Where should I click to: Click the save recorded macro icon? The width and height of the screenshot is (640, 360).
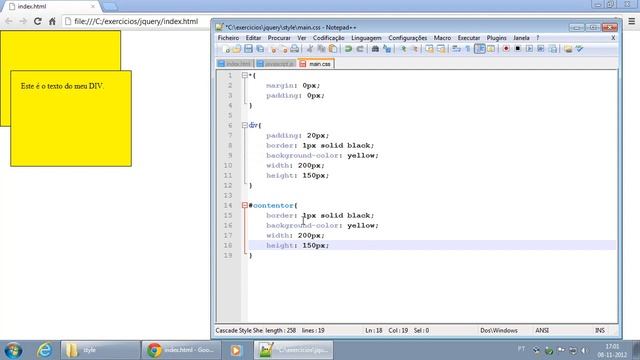point(553,49)
